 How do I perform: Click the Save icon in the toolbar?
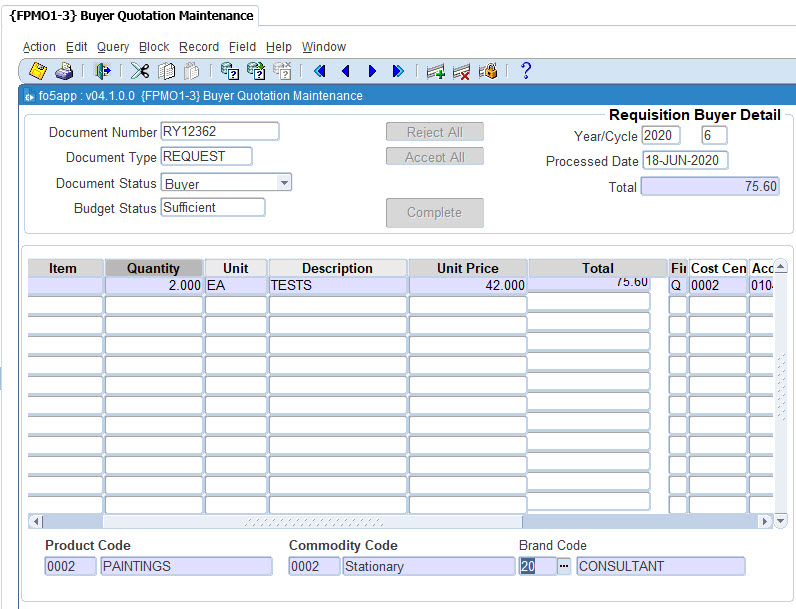(38, 71)
